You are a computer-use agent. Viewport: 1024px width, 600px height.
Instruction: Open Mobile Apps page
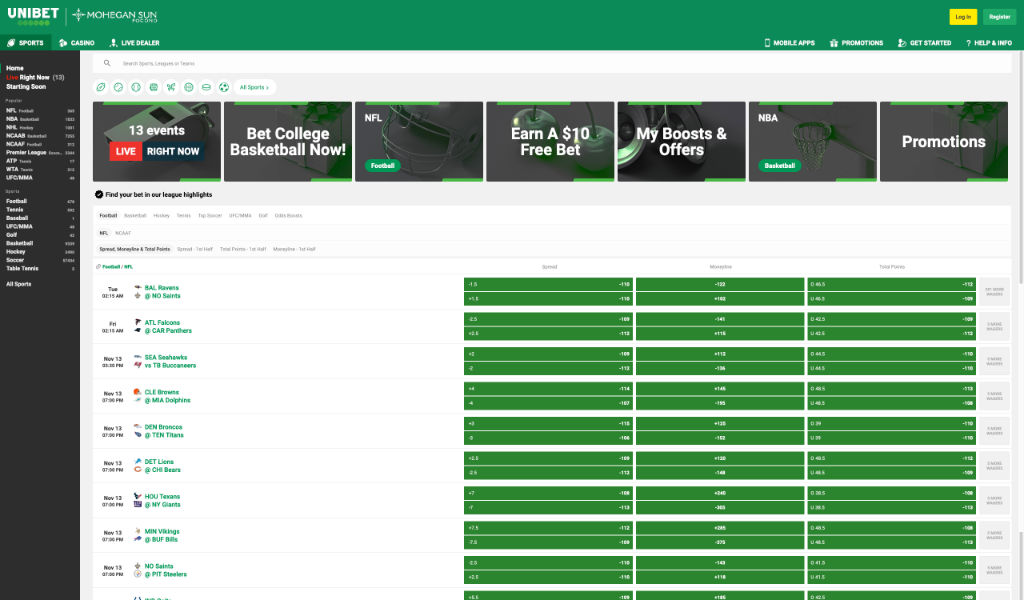790,42
